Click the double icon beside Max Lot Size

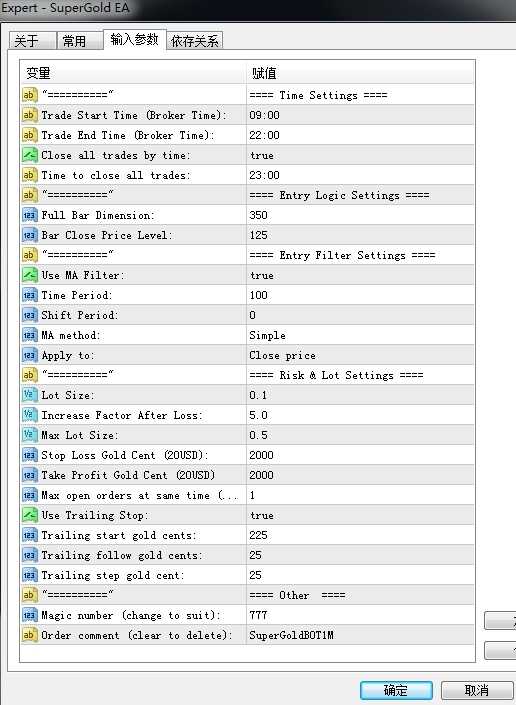pyautogui.click(x=29, y=435)
